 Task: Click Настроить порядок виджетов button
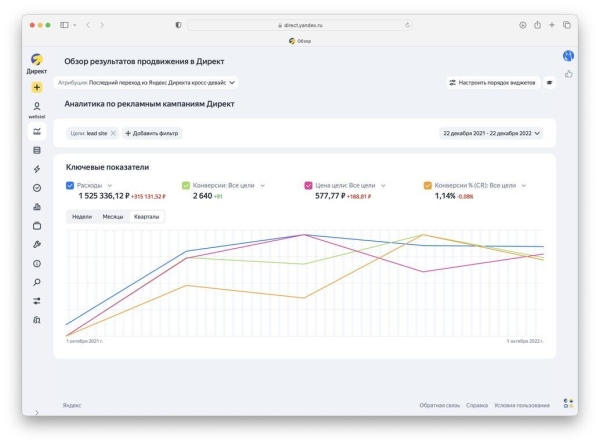coord(492,82)
